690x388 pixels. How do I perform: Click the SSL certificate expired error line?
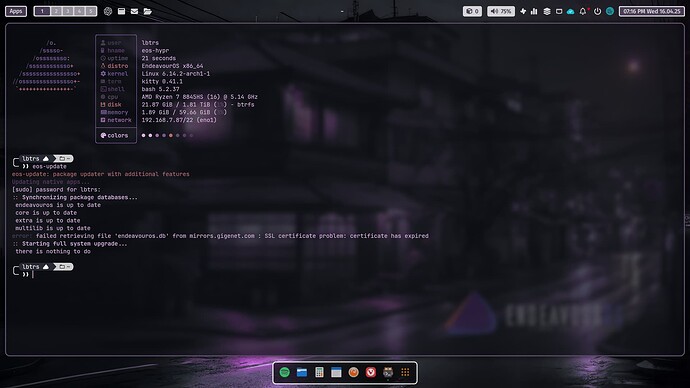220,236
